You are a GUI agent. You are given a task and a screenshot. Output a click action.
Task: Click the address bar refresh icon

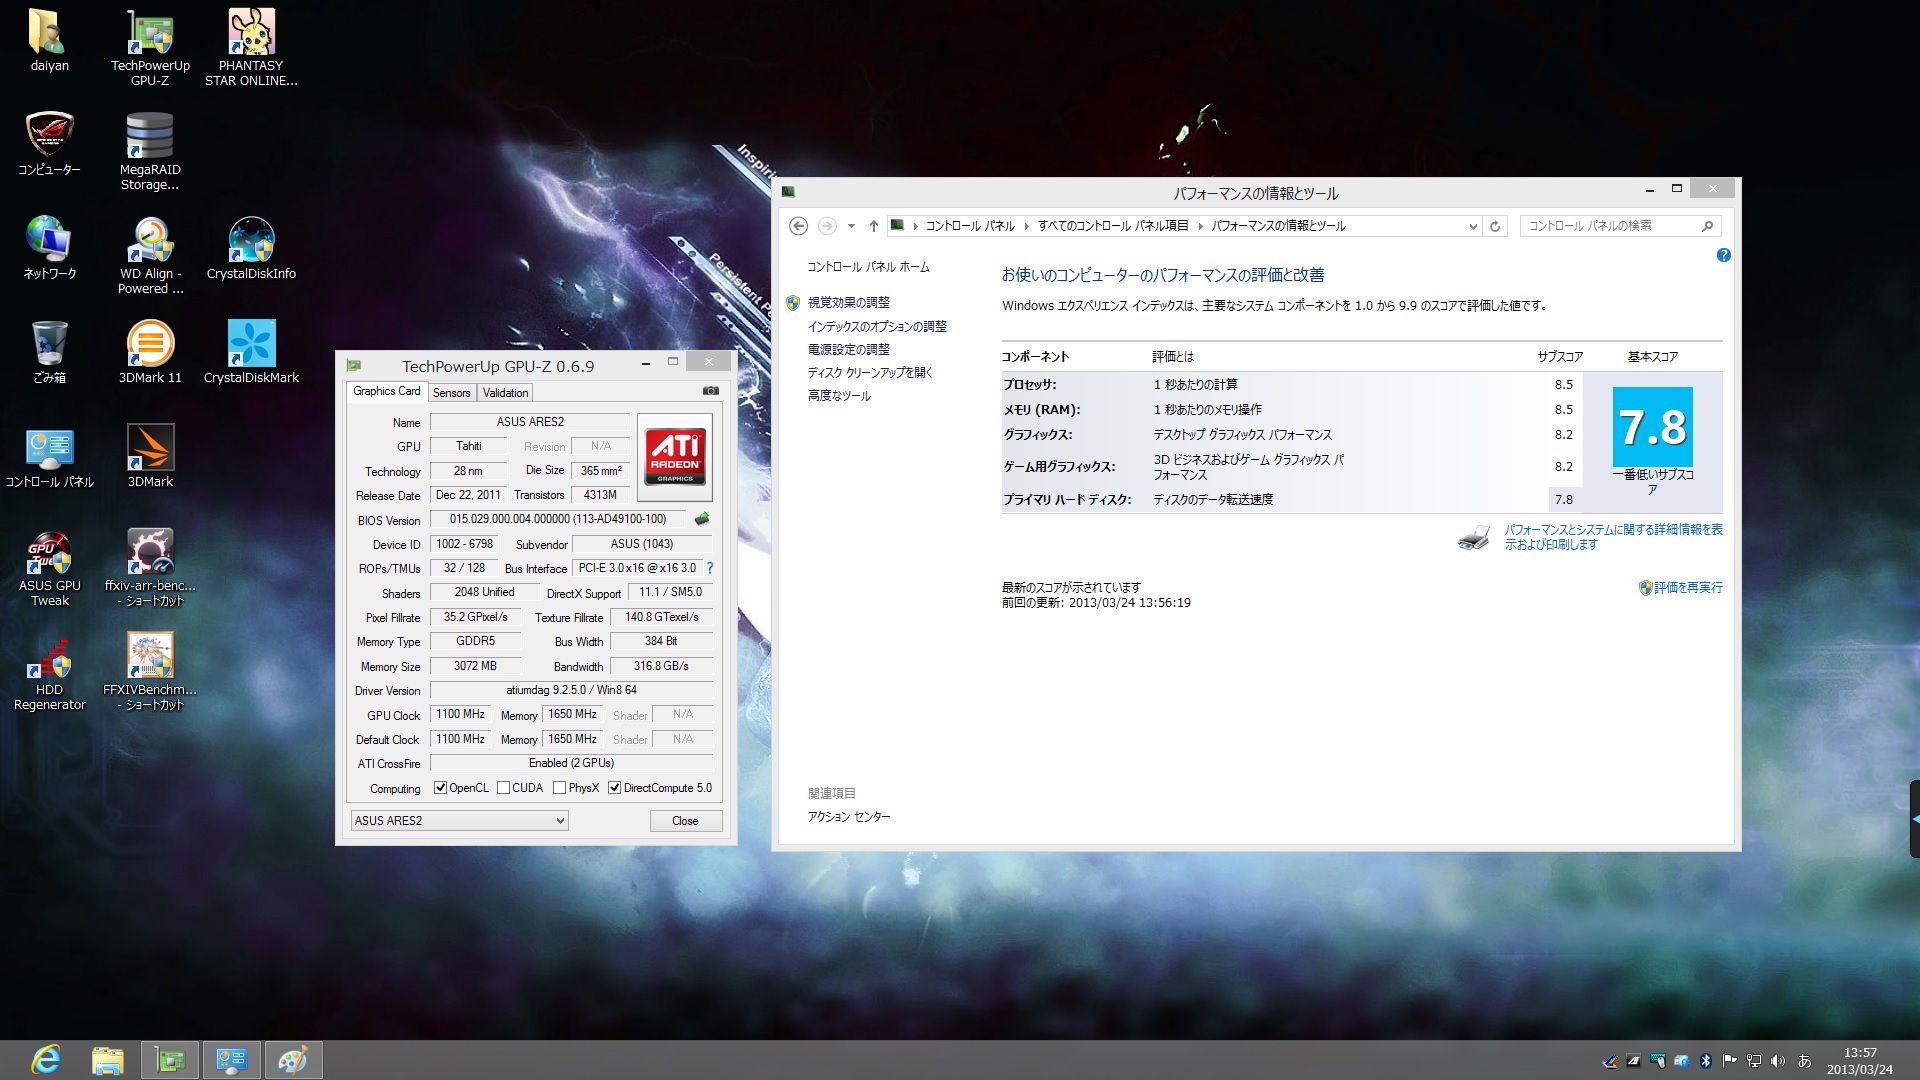[x=1495, y=226]
